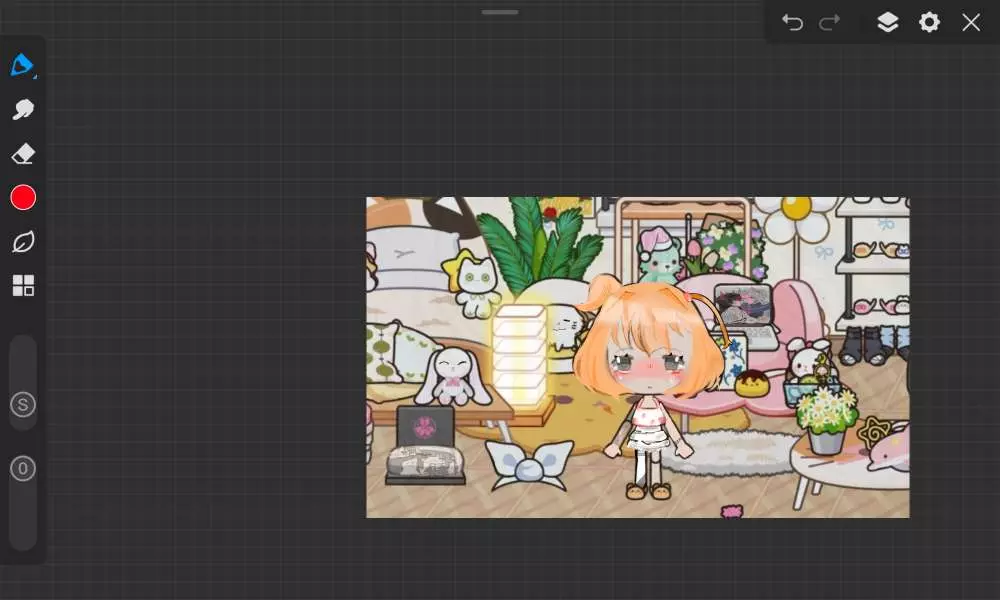1000x600 pixels.
Task: Open the layers panel
Action: [888, 22]
